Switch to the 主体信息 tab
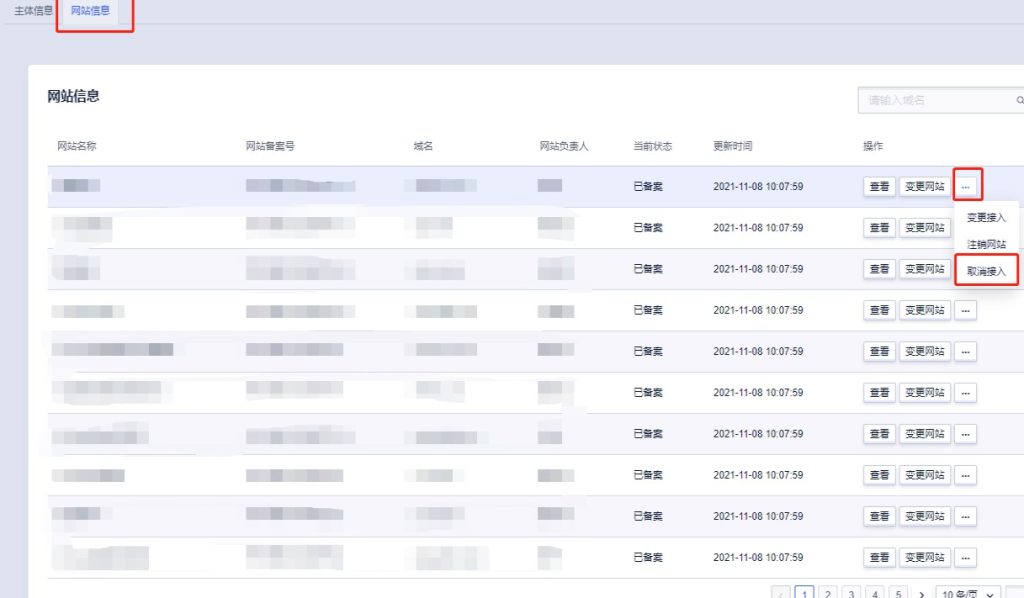This screenshot has width=1024, height=598. coord(30,12)
